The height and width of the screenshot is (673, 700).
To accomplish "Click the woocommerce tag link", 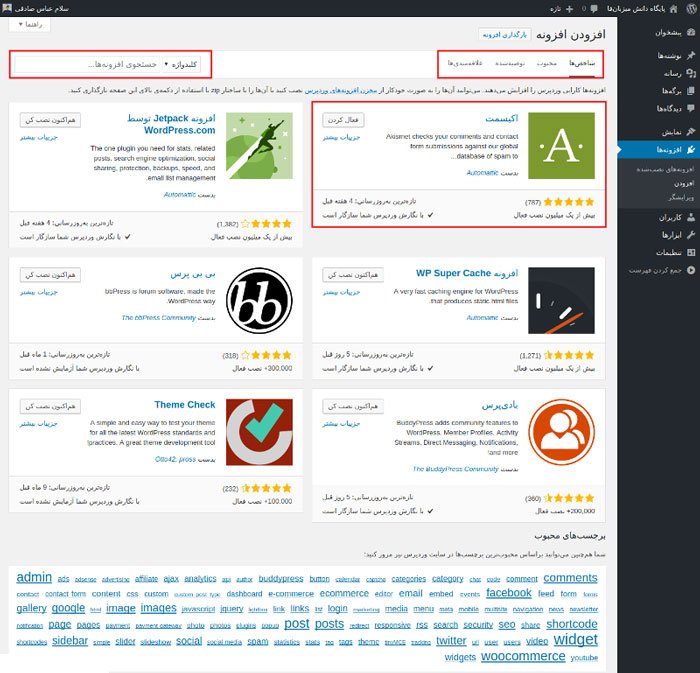I will click(522, 656).
